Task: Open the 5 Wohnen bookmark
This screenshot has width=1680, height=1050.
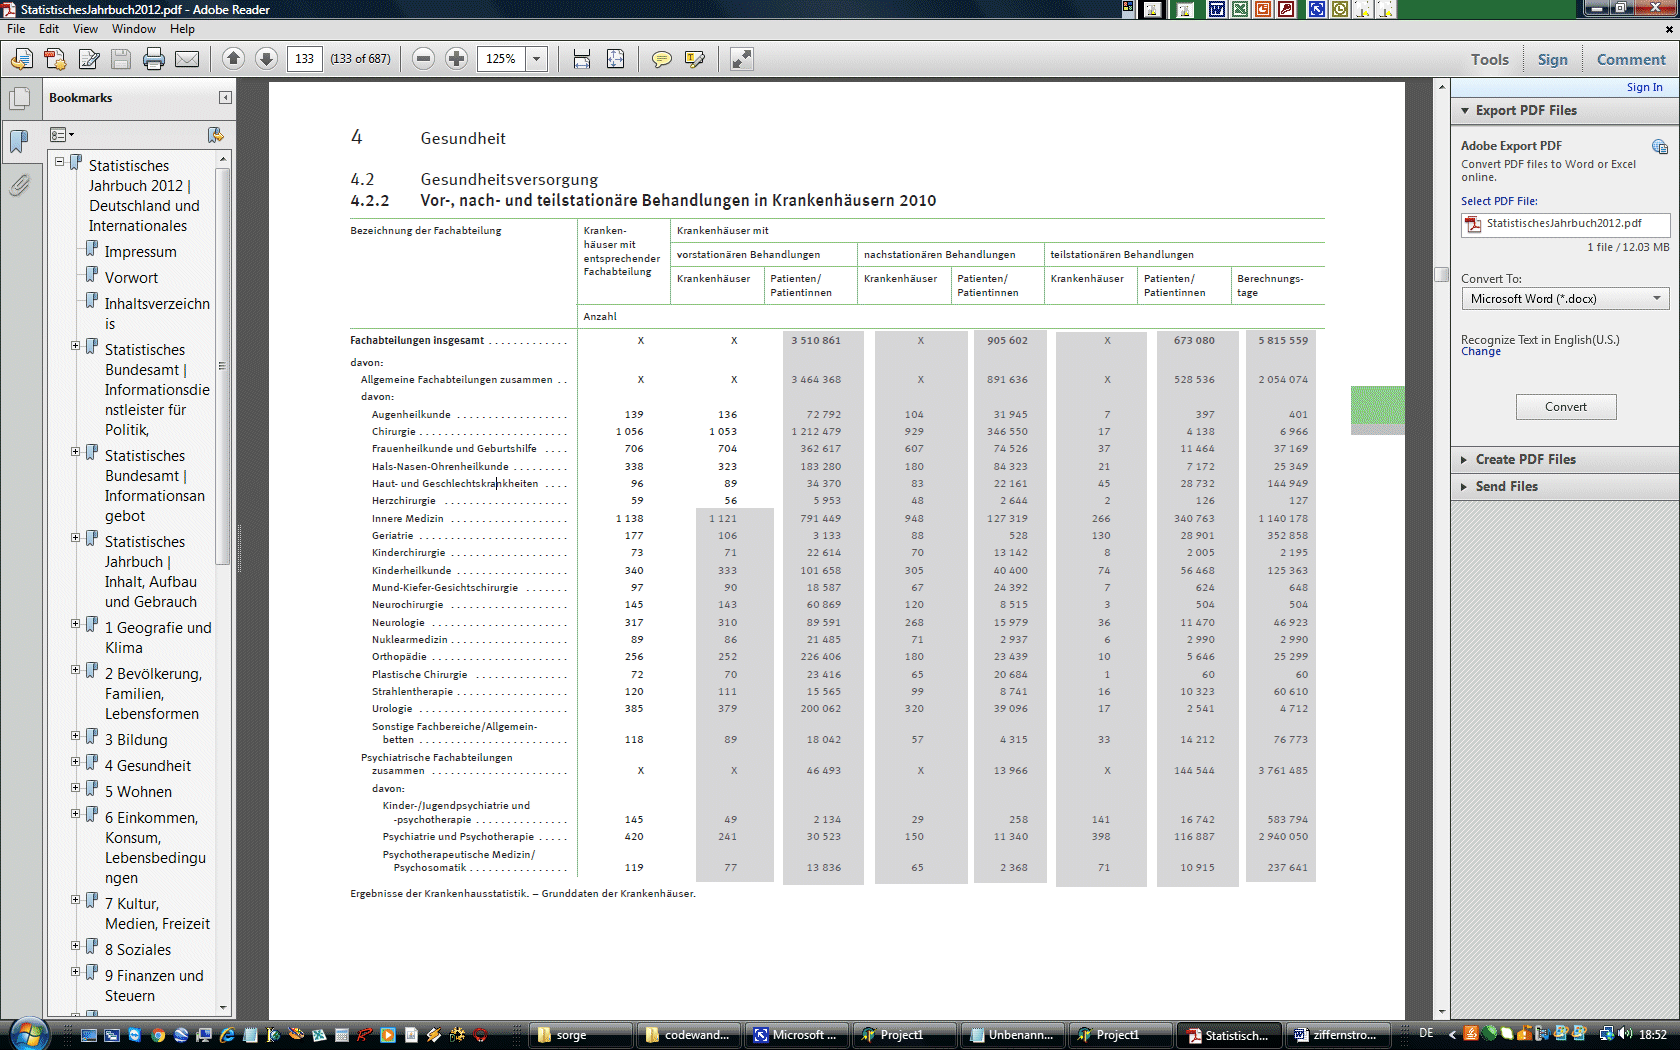Action: (x=138, y=792)
